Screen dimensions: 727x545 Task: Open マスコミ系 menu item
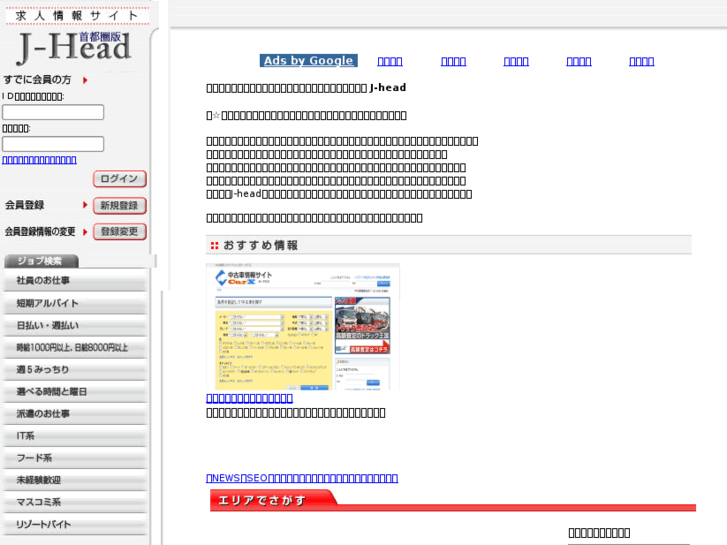point(75,502)
